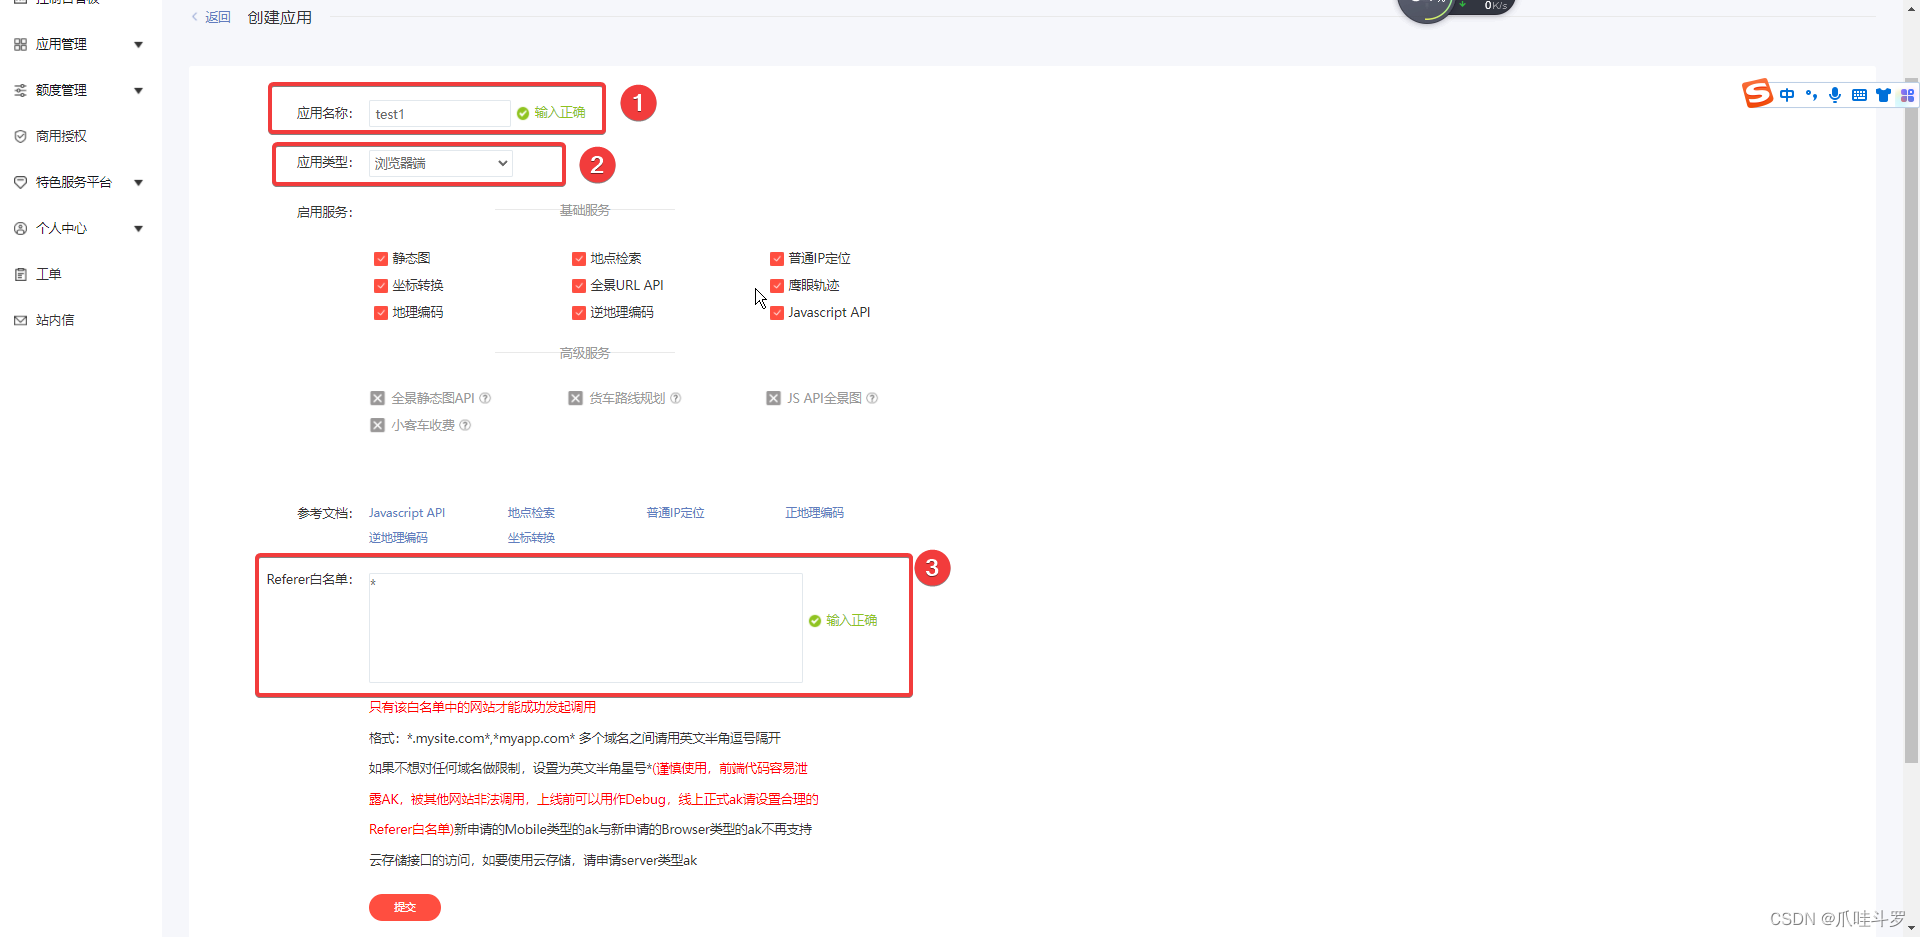This screenshot has height=937, width=1920.
Task: Uncheck the 普通IP定位 checkbox
Action: (776, 259)
